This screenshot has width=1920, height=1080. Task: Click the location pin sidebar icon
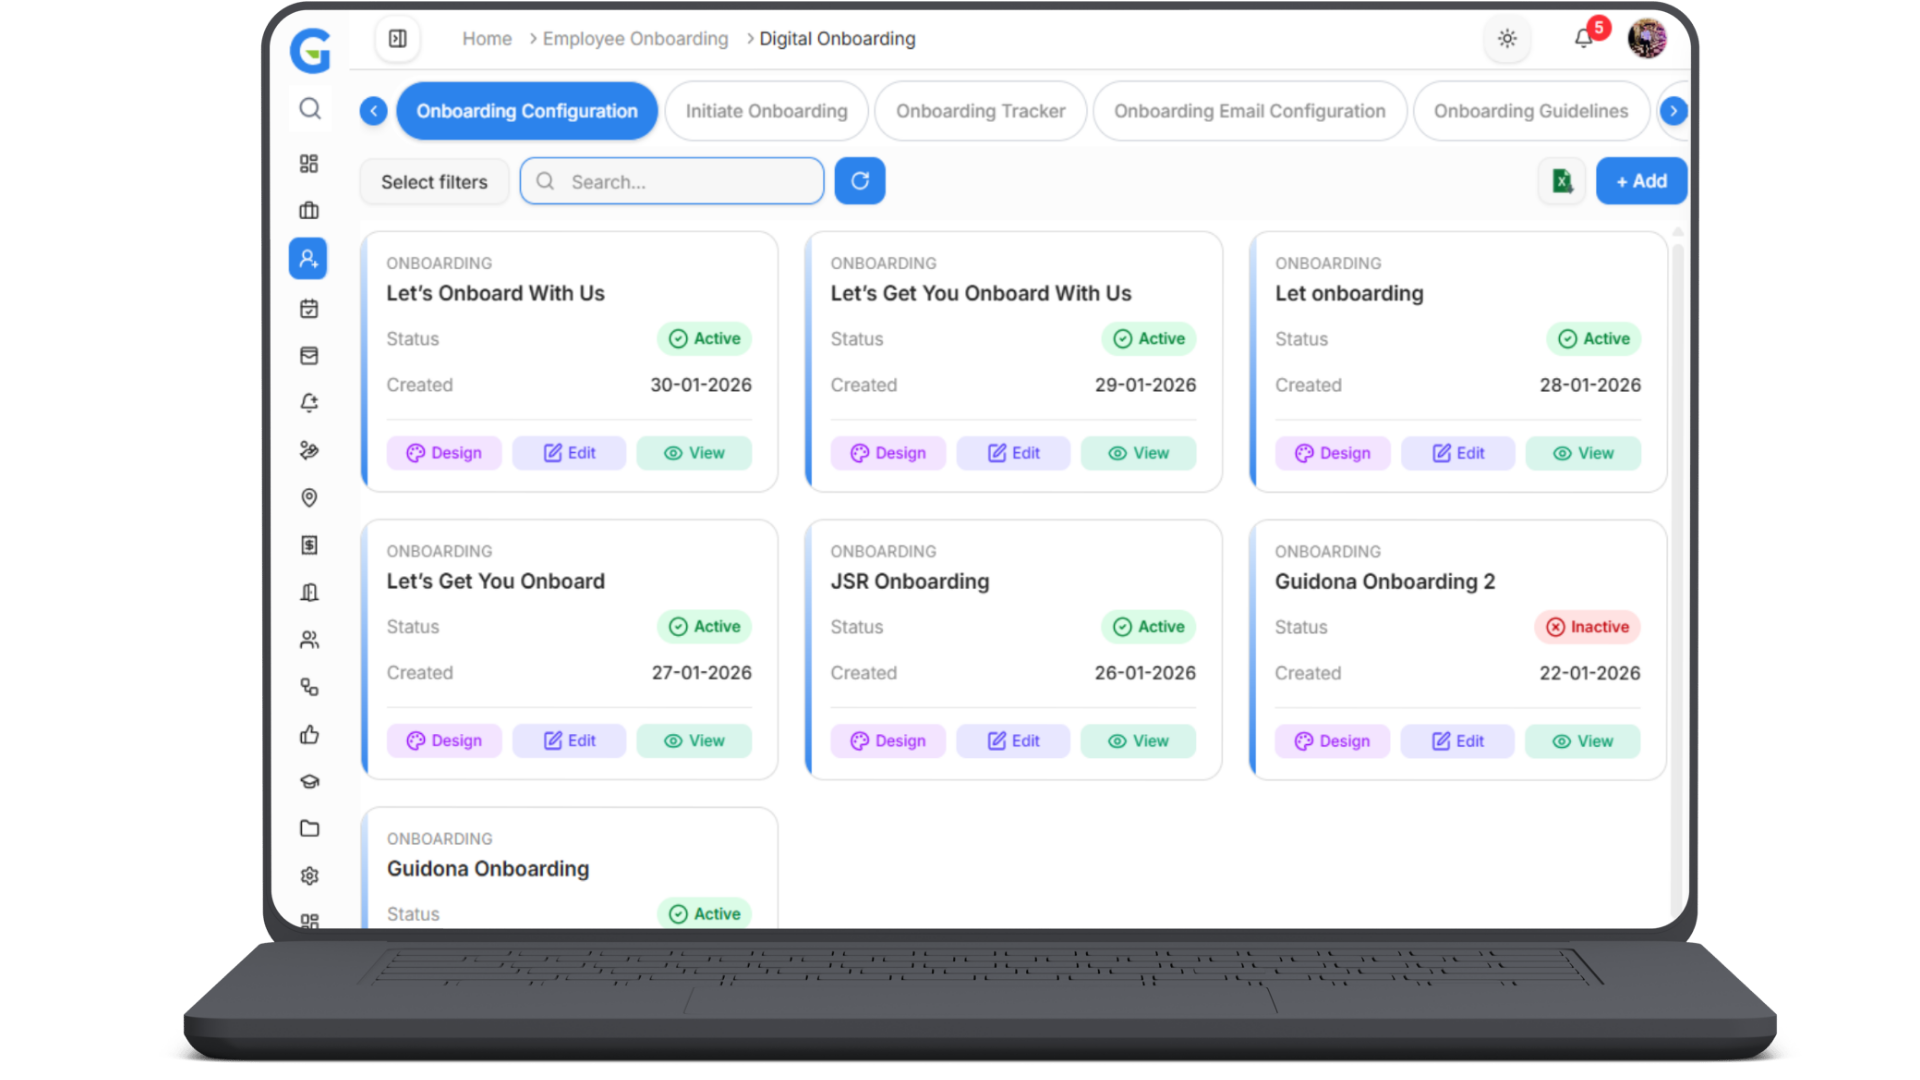[309, 497]
